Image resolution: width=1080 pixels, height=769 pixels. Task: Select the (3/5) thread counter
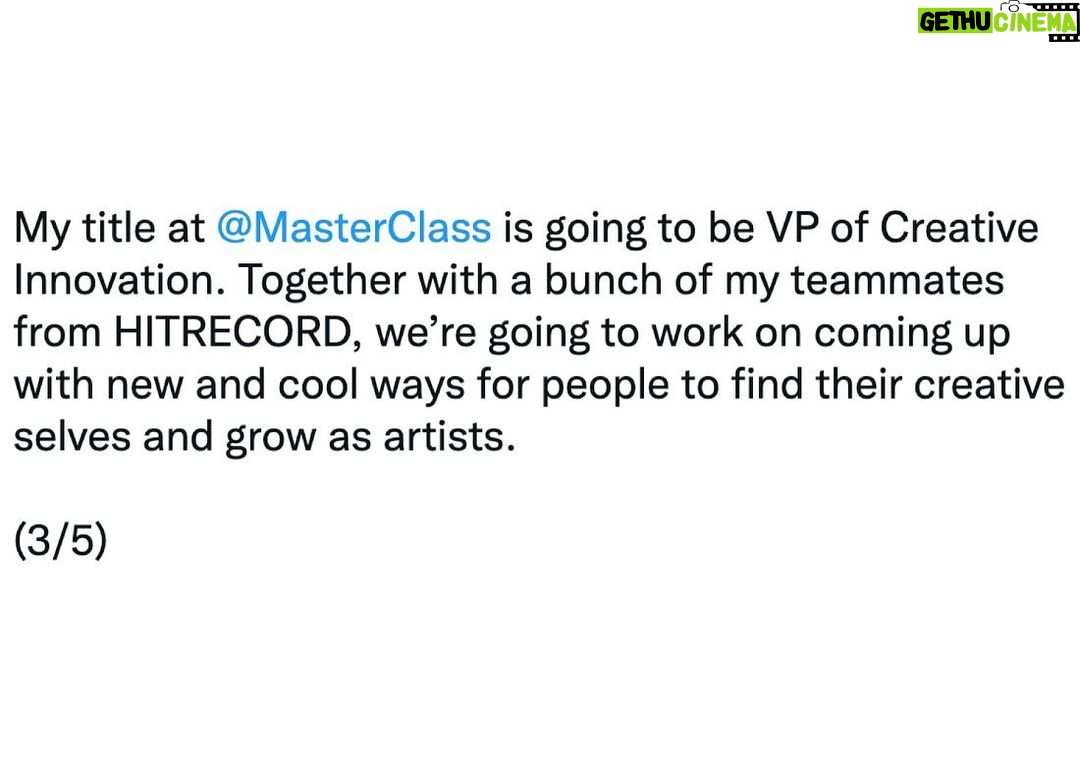tap(61, 541)
